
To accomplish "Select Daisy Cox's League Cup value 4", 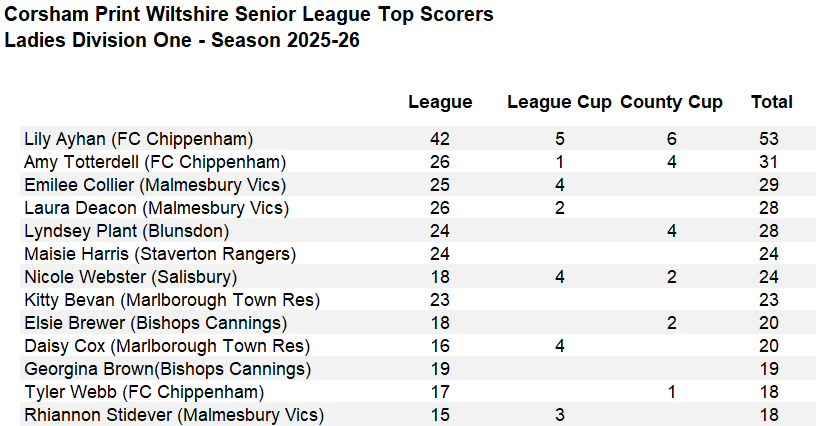I will tap(559, 346).
